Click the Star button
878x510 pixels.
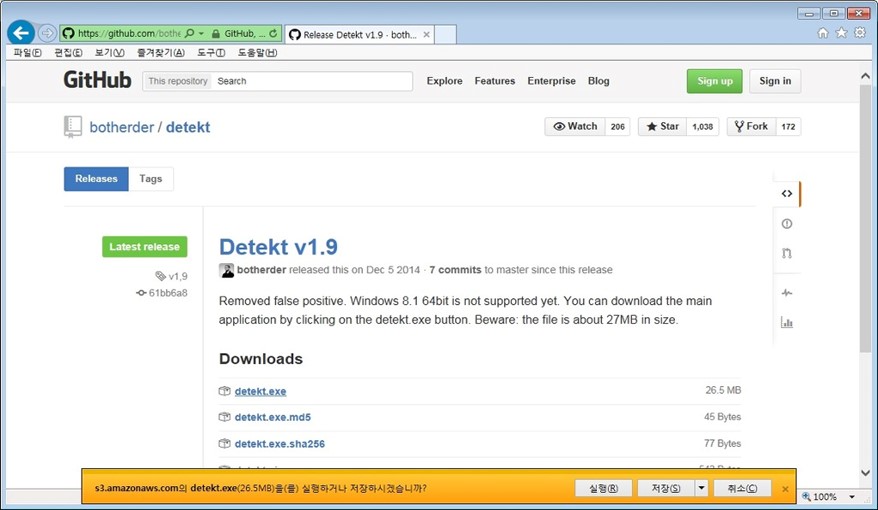click(x=662, y=127)
